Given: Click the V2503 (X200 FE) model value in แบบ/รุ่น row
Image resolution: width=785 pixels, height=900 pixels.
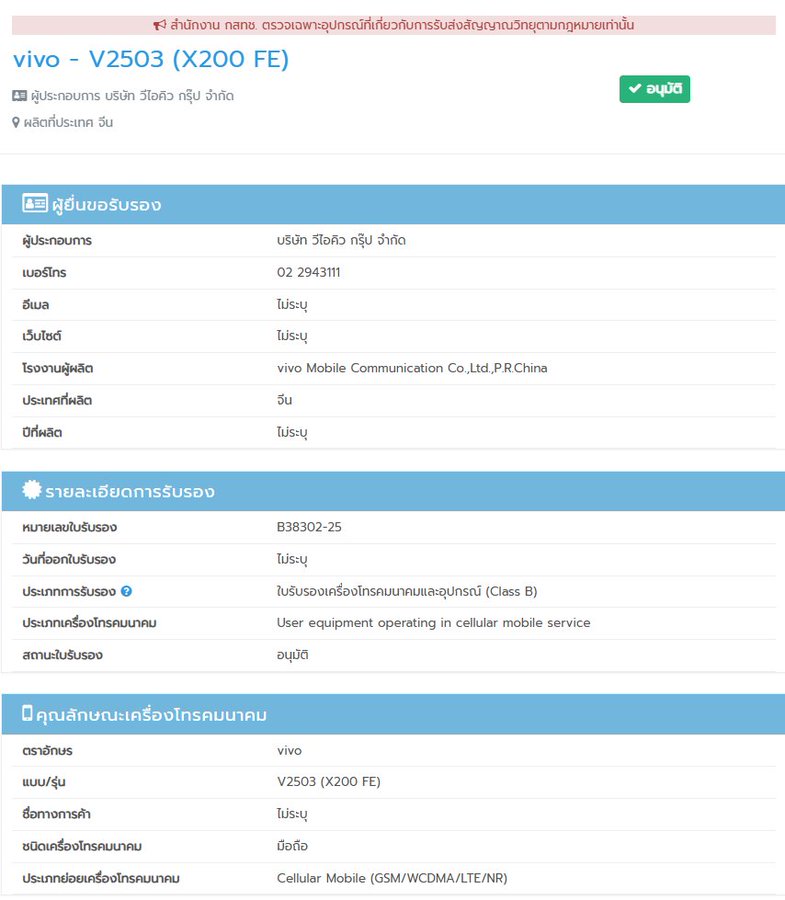Looking at the screenshot, I should (328, 782).
